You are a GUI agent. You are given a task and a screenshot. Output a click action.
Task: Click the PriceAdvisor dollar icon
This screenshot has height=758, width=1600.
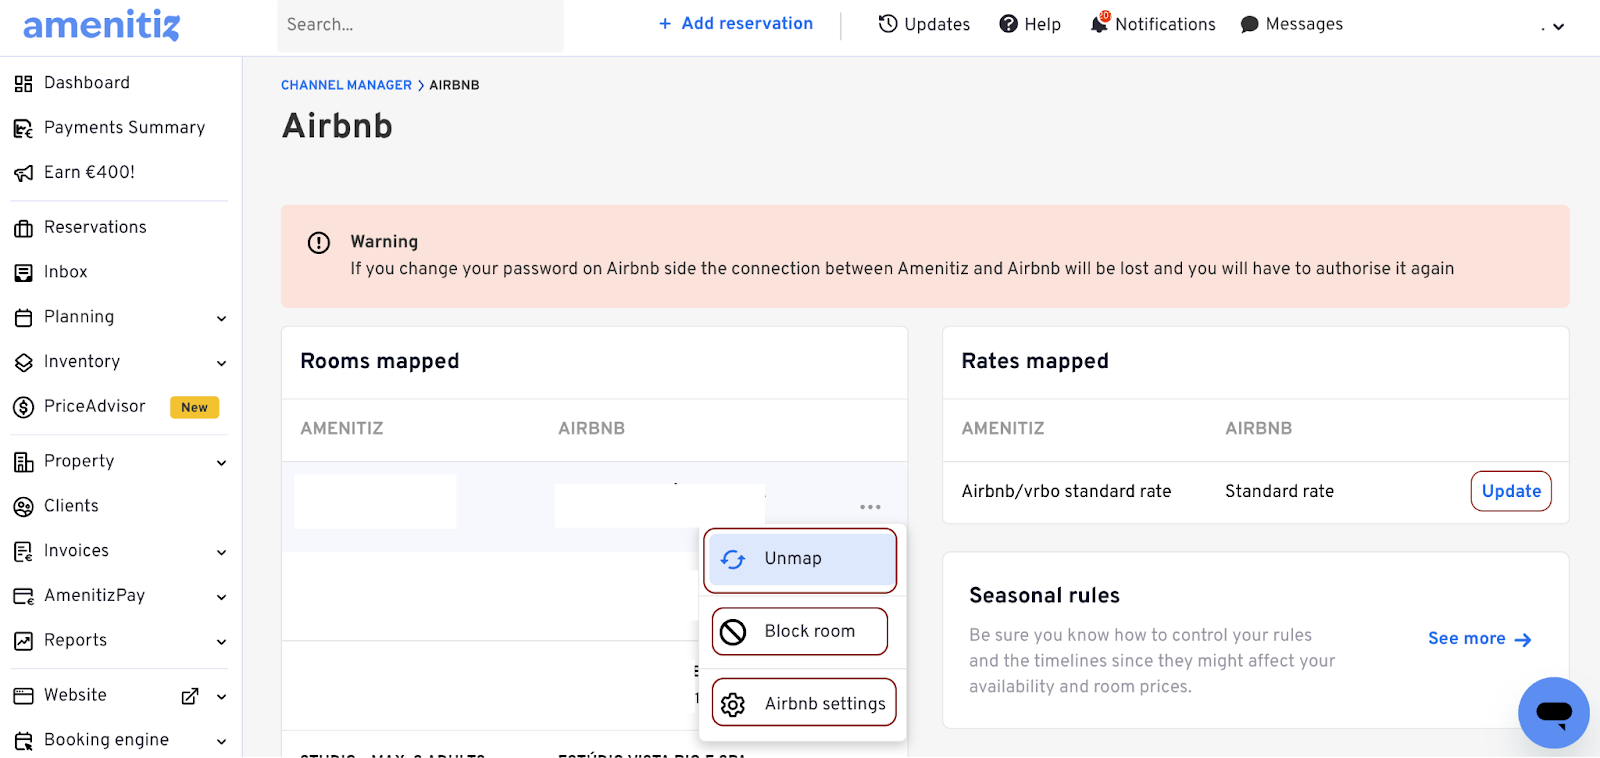click(23, 407)
